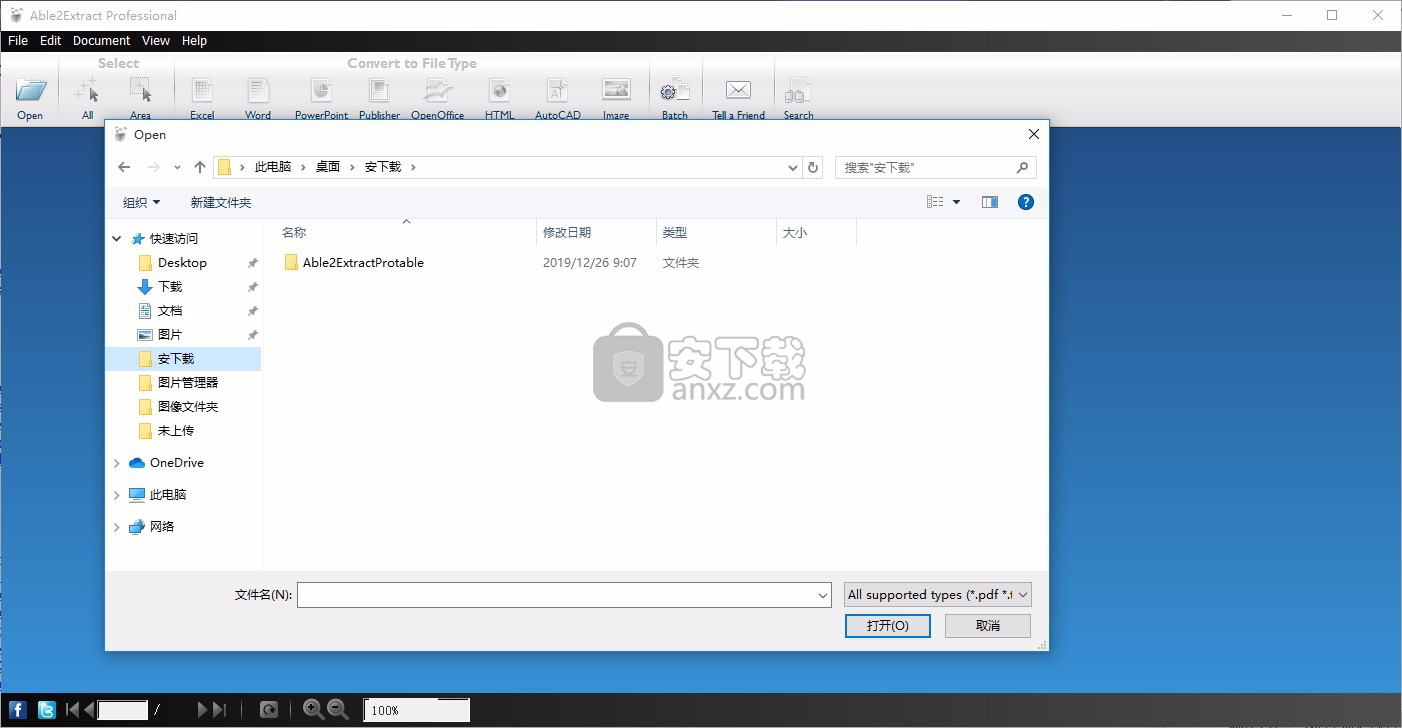The width and height of the screenshot is (1402, 728).
Task: Expand the OneDrive tree node
Action: pyautogui.click(x=117, y=463)
